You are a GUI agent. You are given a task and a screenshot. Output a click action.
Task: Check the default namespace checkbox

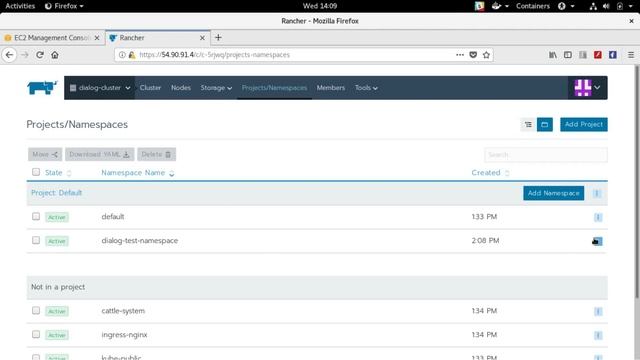[x=36, y=216]
